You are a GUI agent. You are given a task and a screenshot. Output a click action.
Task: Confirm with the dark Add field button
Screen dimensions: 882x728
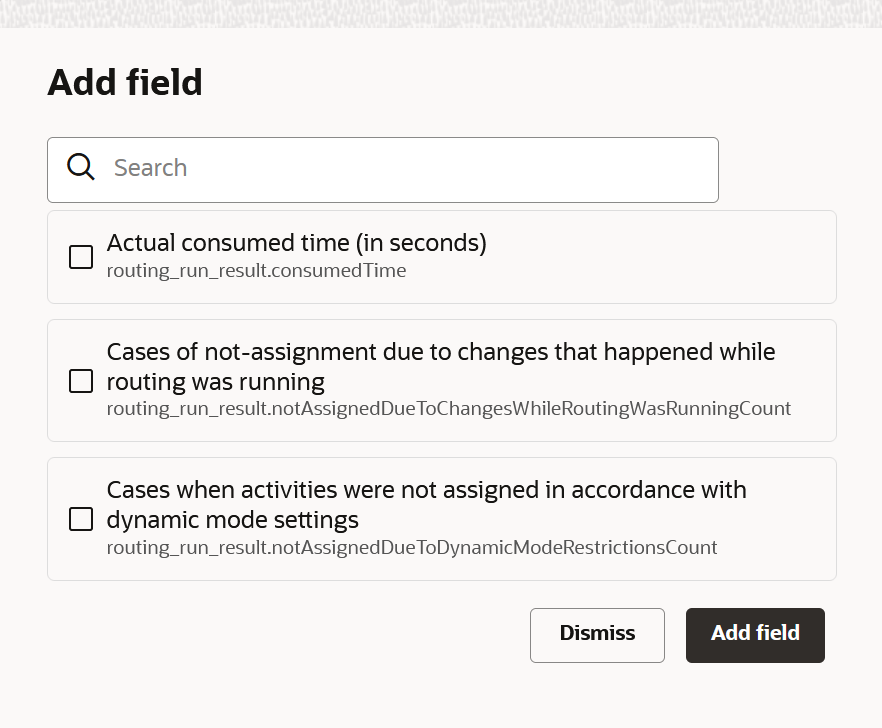755,635
